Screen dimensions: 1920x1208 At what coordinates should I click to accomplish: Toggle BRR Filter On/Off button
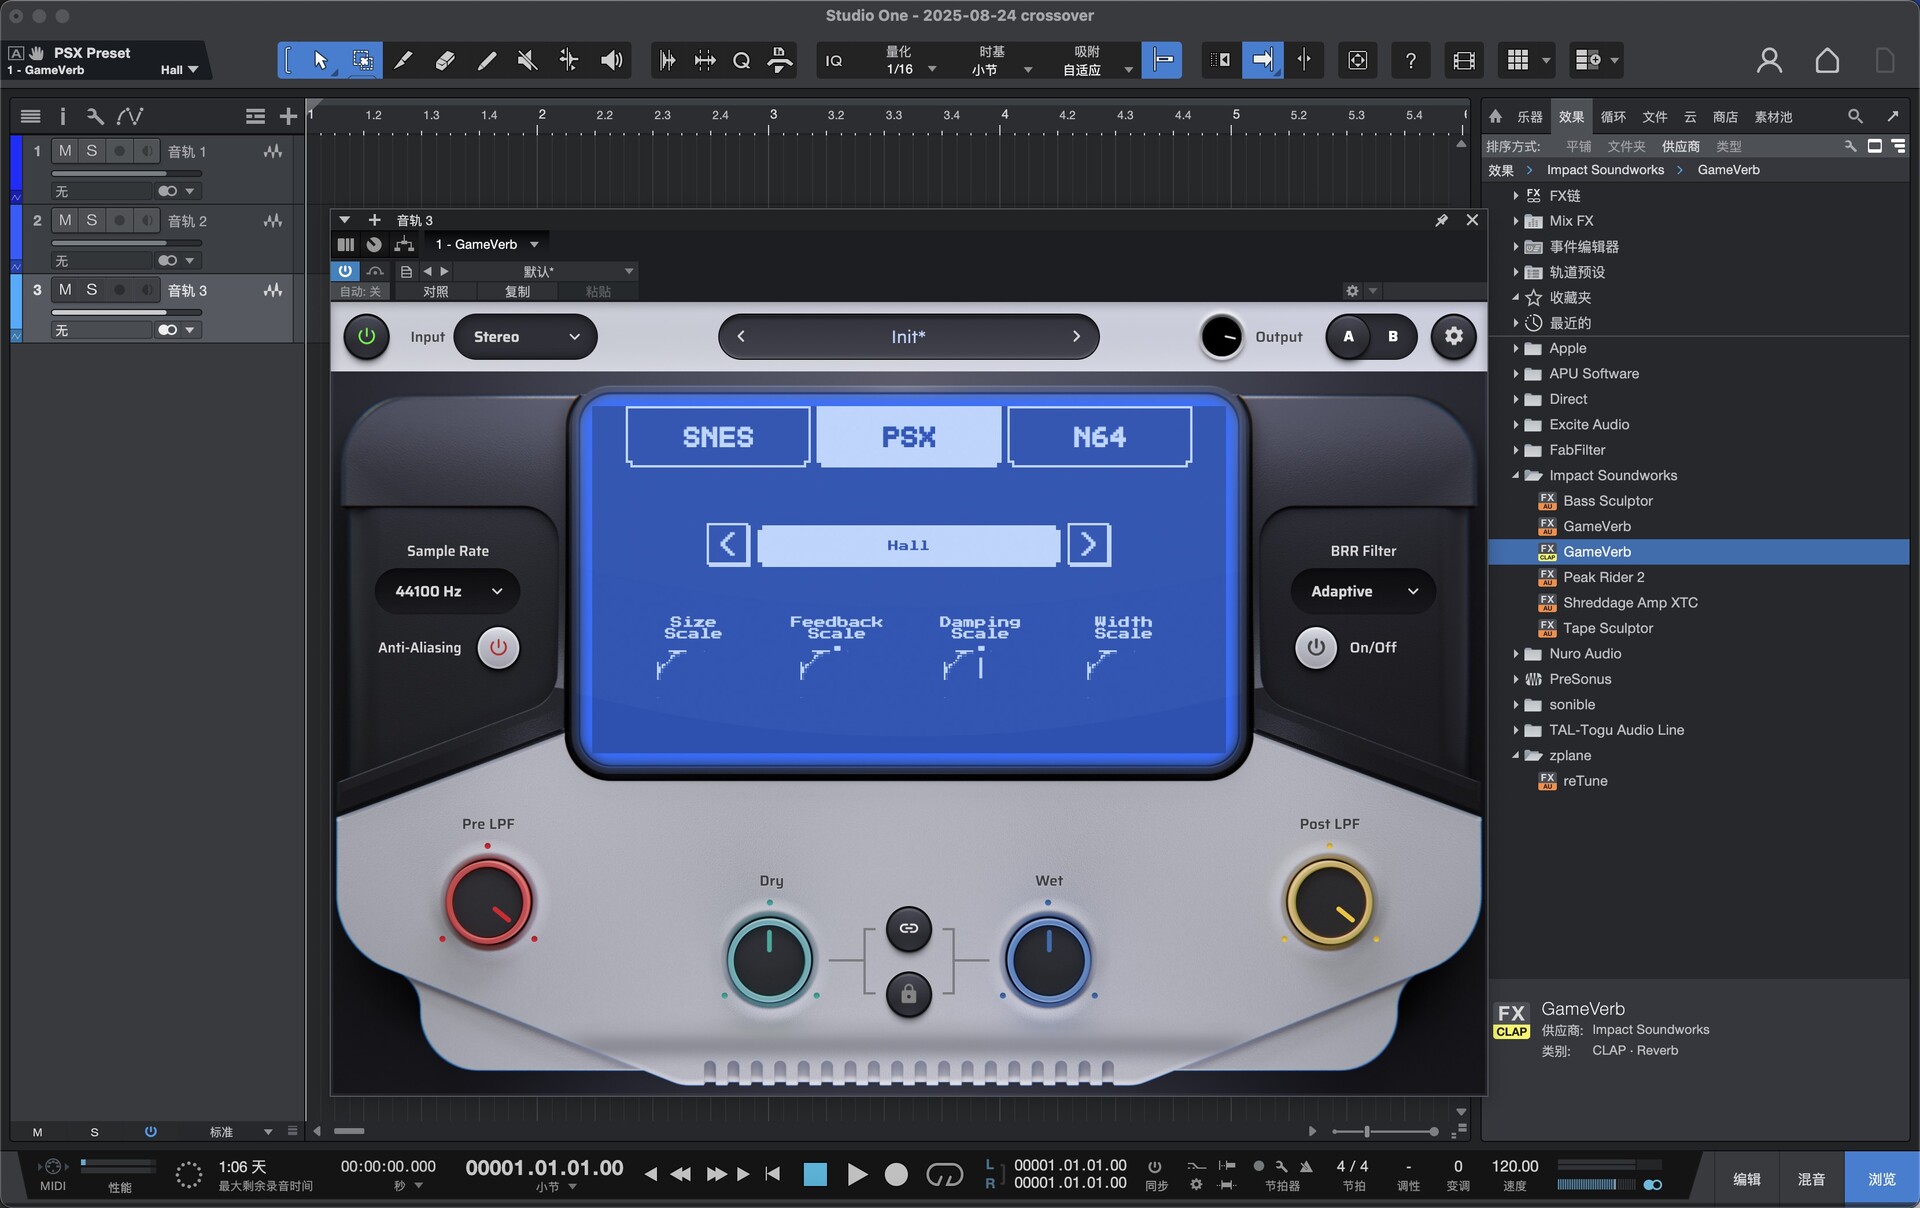tap(1316, 648)
